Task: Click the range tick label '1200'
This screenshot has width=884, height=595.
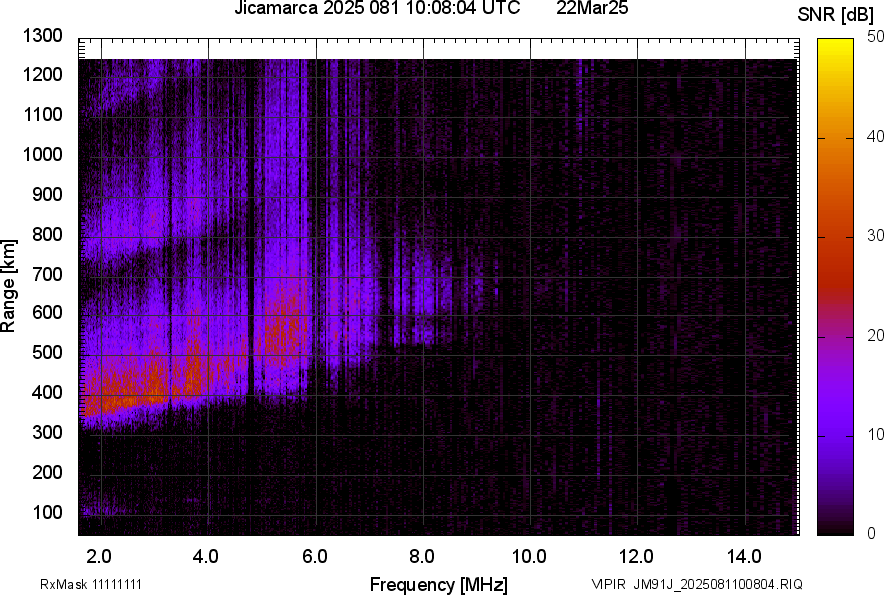Action: point(42,74)
